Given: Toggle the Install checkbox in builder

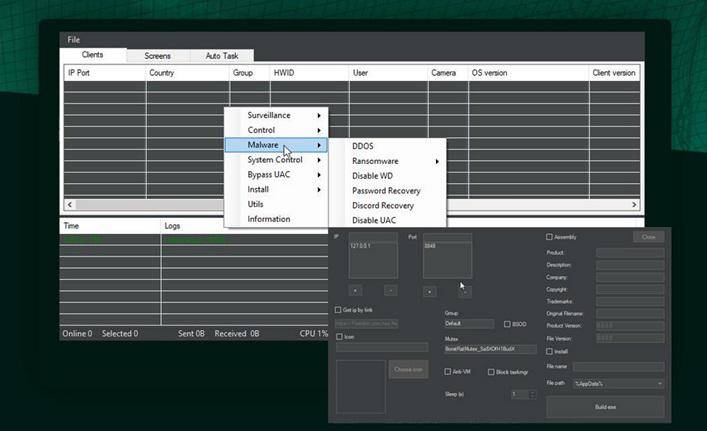Looking at the screenshot, I should point(549,351).
